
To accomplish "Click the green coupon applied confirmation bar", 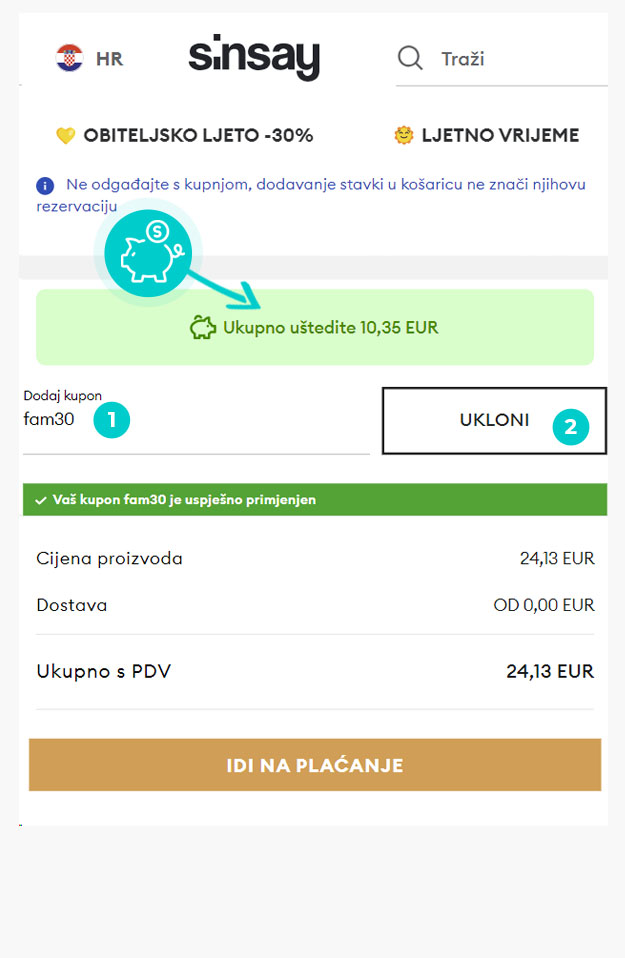I will [315, 500].
